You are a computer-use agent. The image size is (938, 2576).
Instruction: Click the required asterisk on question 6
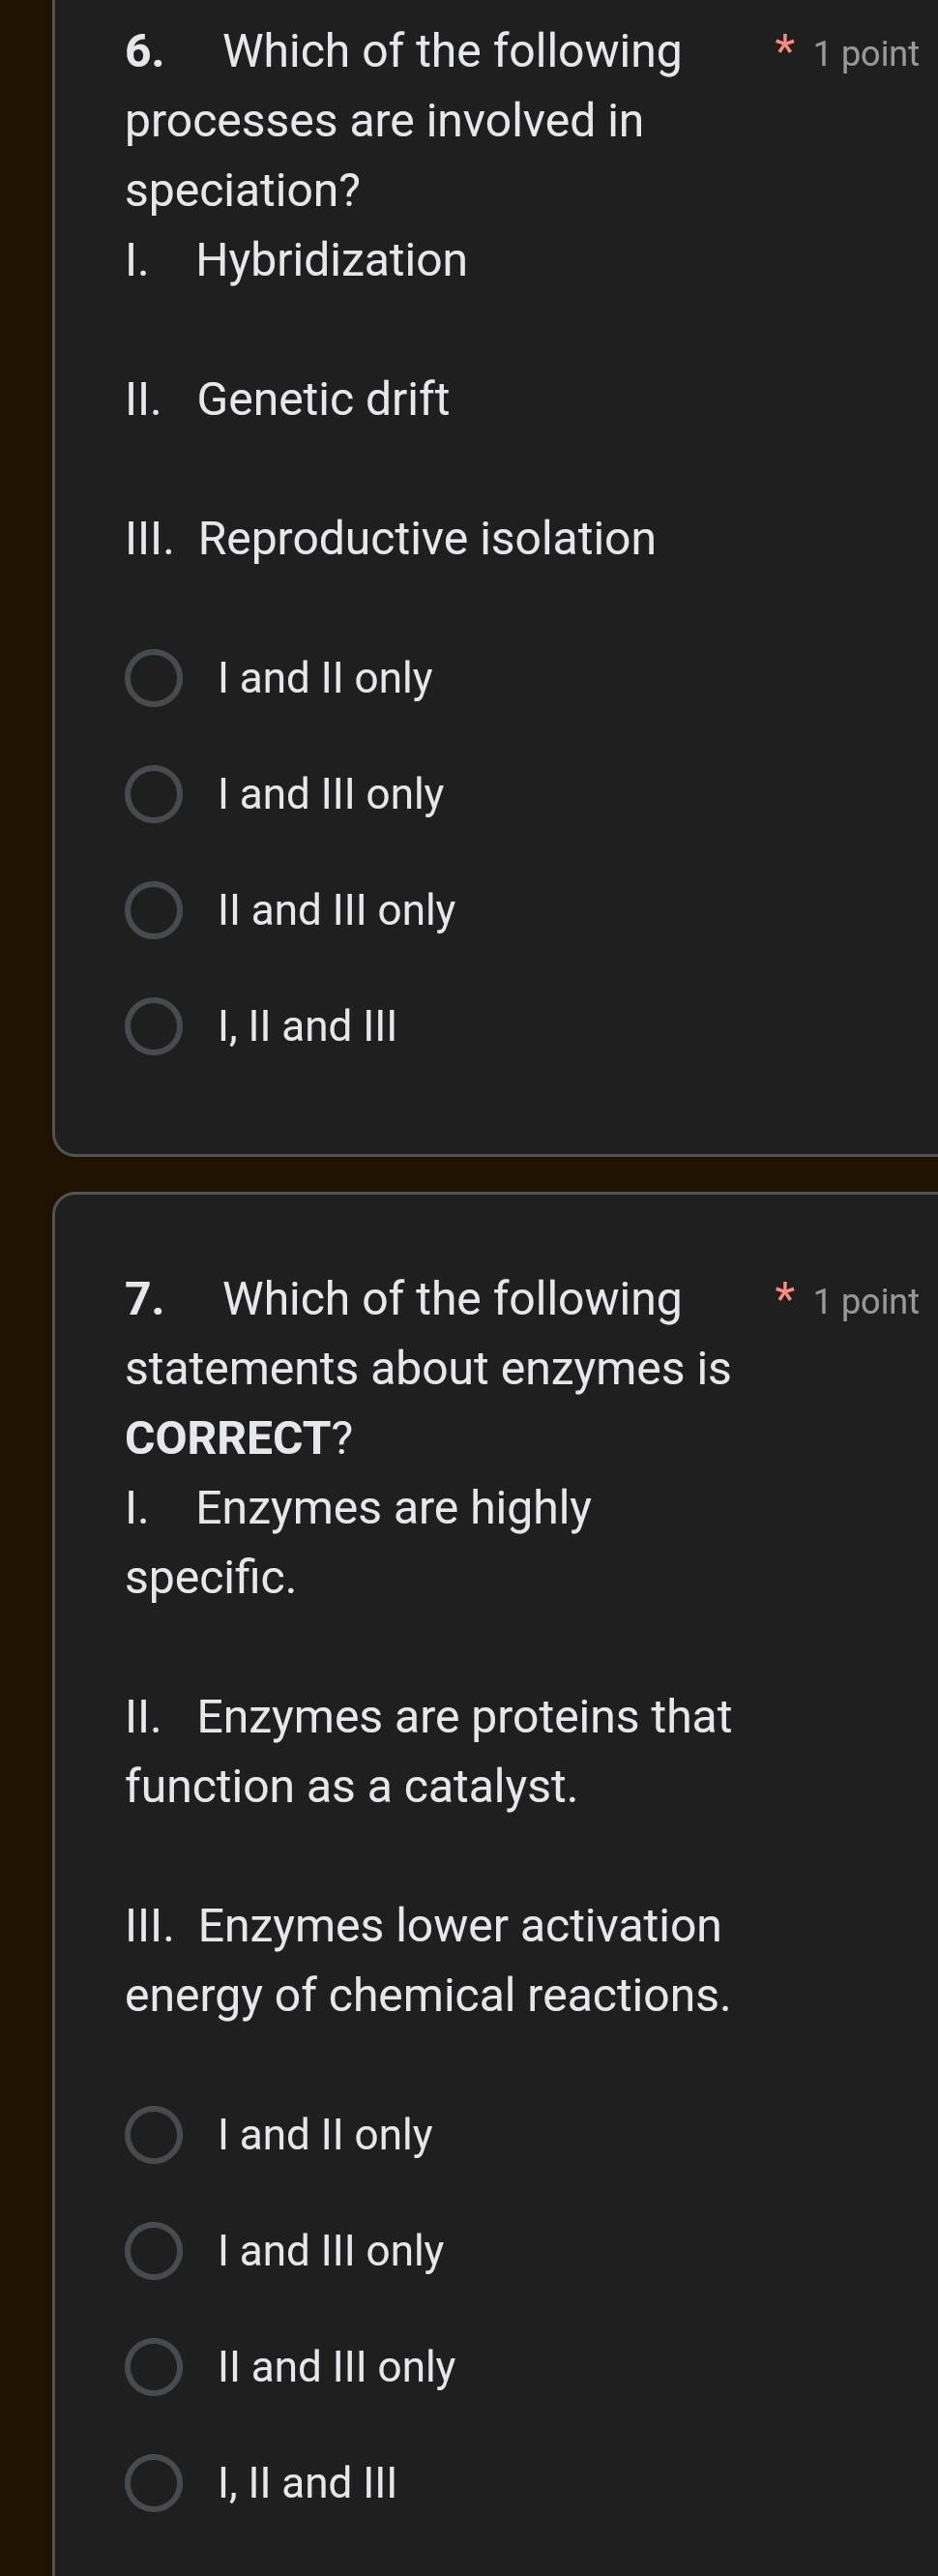[x=786, y=47]
